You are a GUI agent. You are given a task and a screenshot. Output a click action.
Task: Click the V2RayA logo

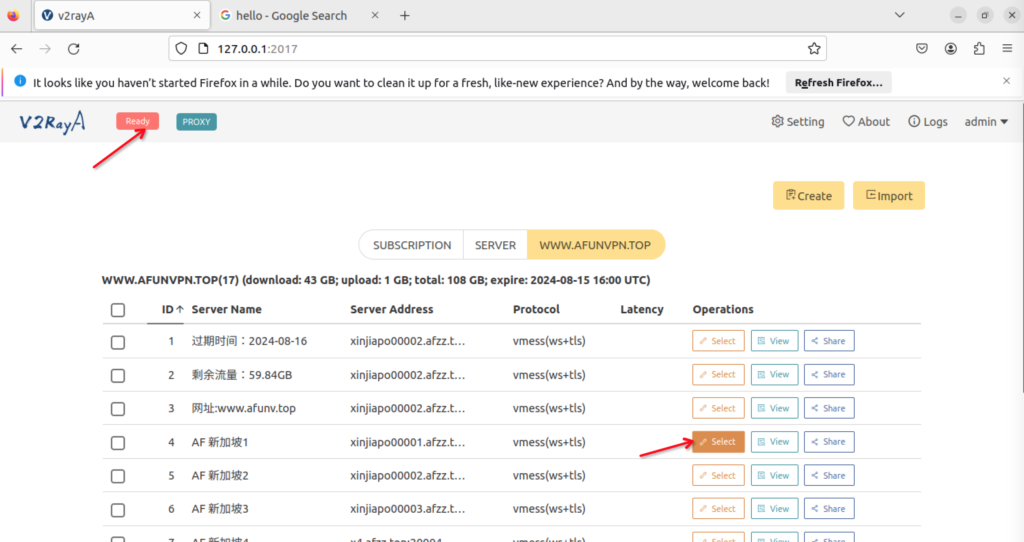[52, 121]
